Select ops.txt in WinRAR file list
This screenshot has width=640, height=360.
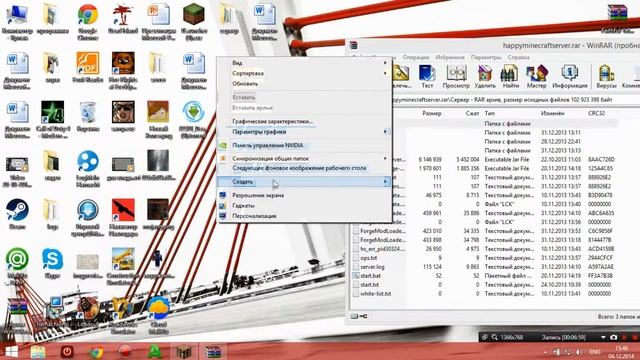point(369,258)
